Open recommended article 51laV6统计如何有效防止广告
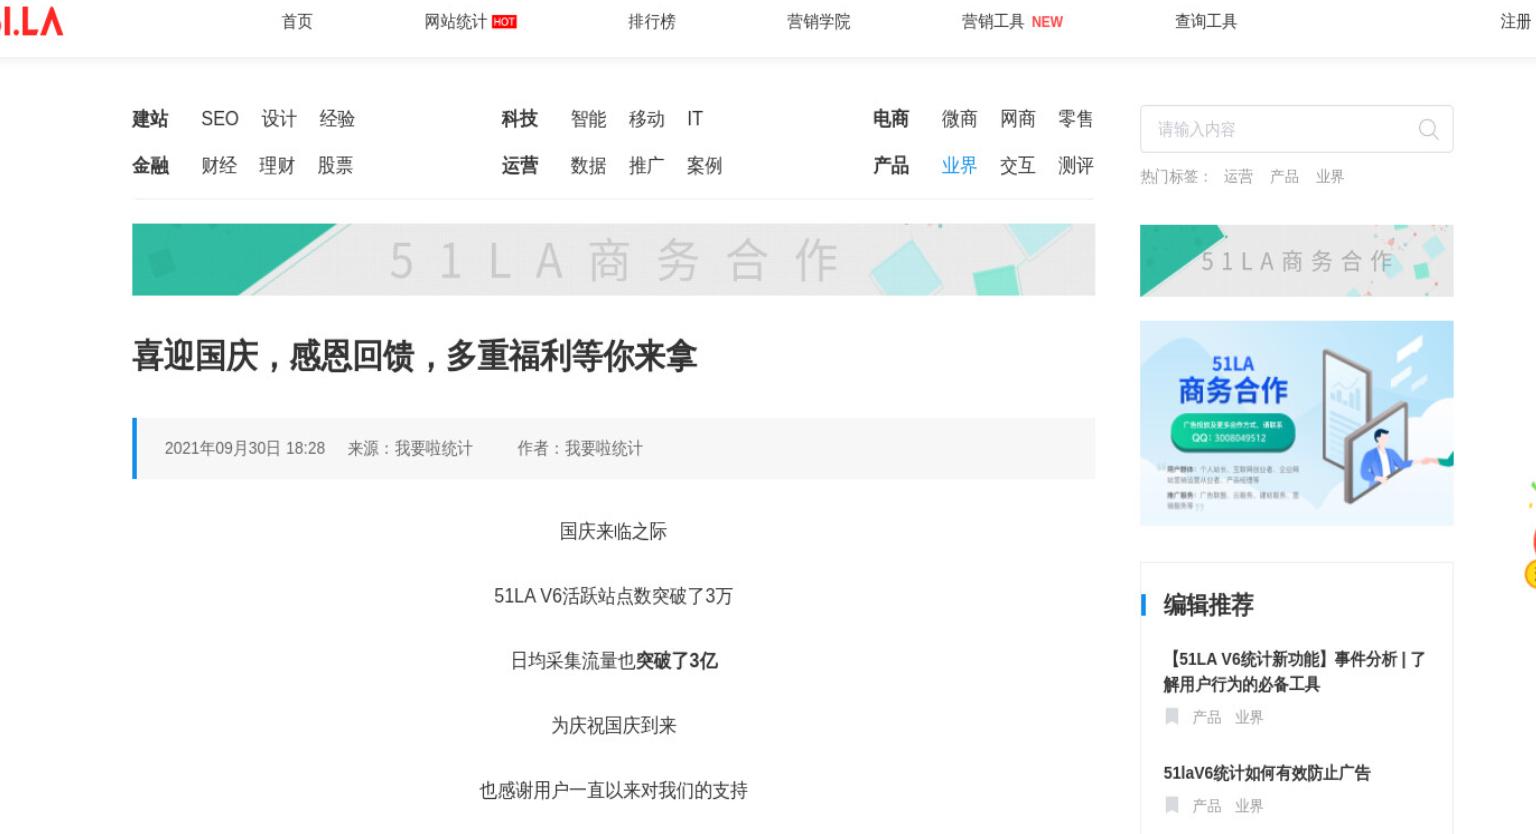Image resolution: width=1536 pixels, height=834 pixels. click(x=1267, y=773)
